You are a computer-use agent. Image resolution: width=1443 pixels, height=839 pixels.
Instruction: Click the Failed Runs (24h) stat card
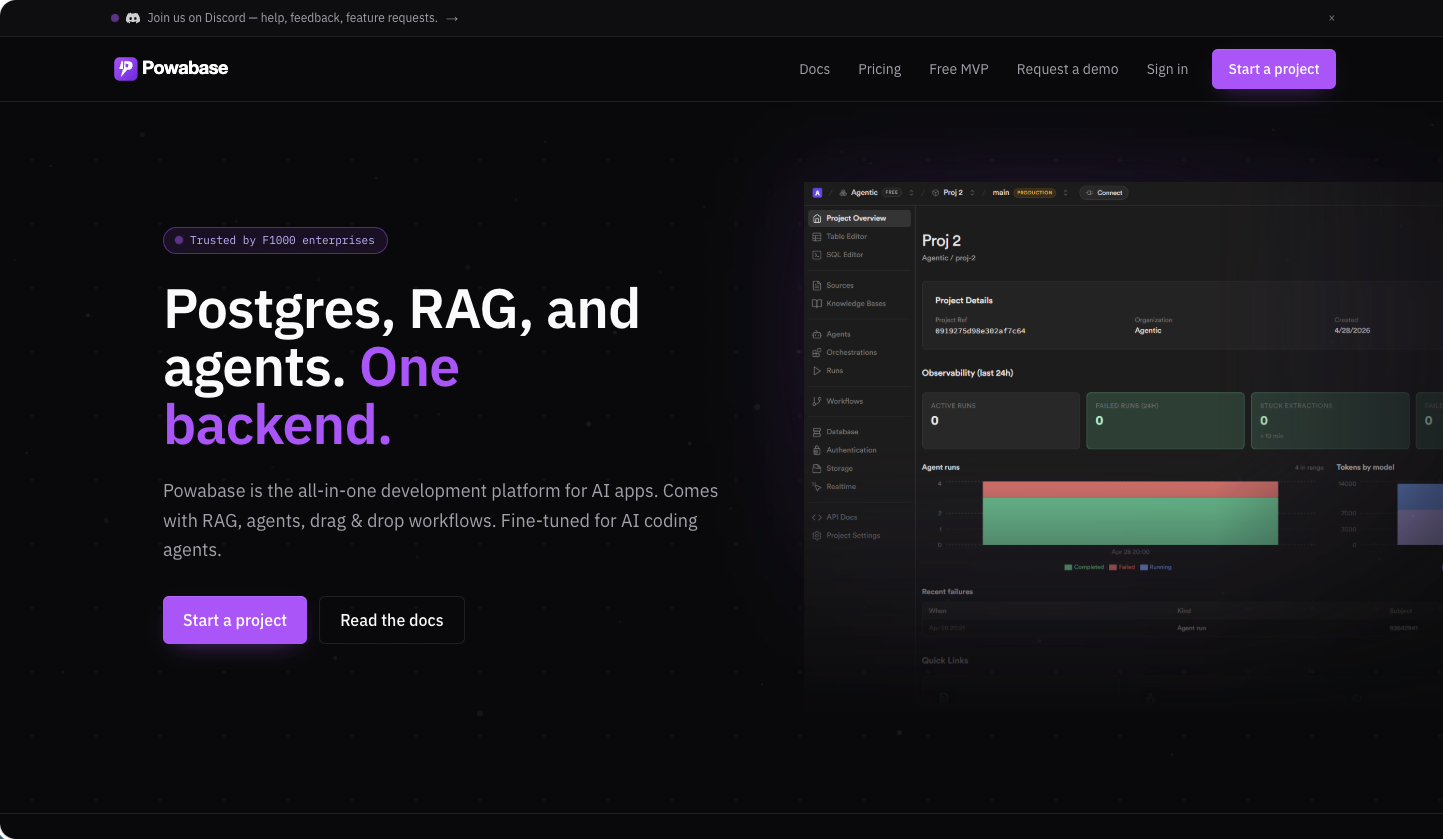click(1165, 420)
